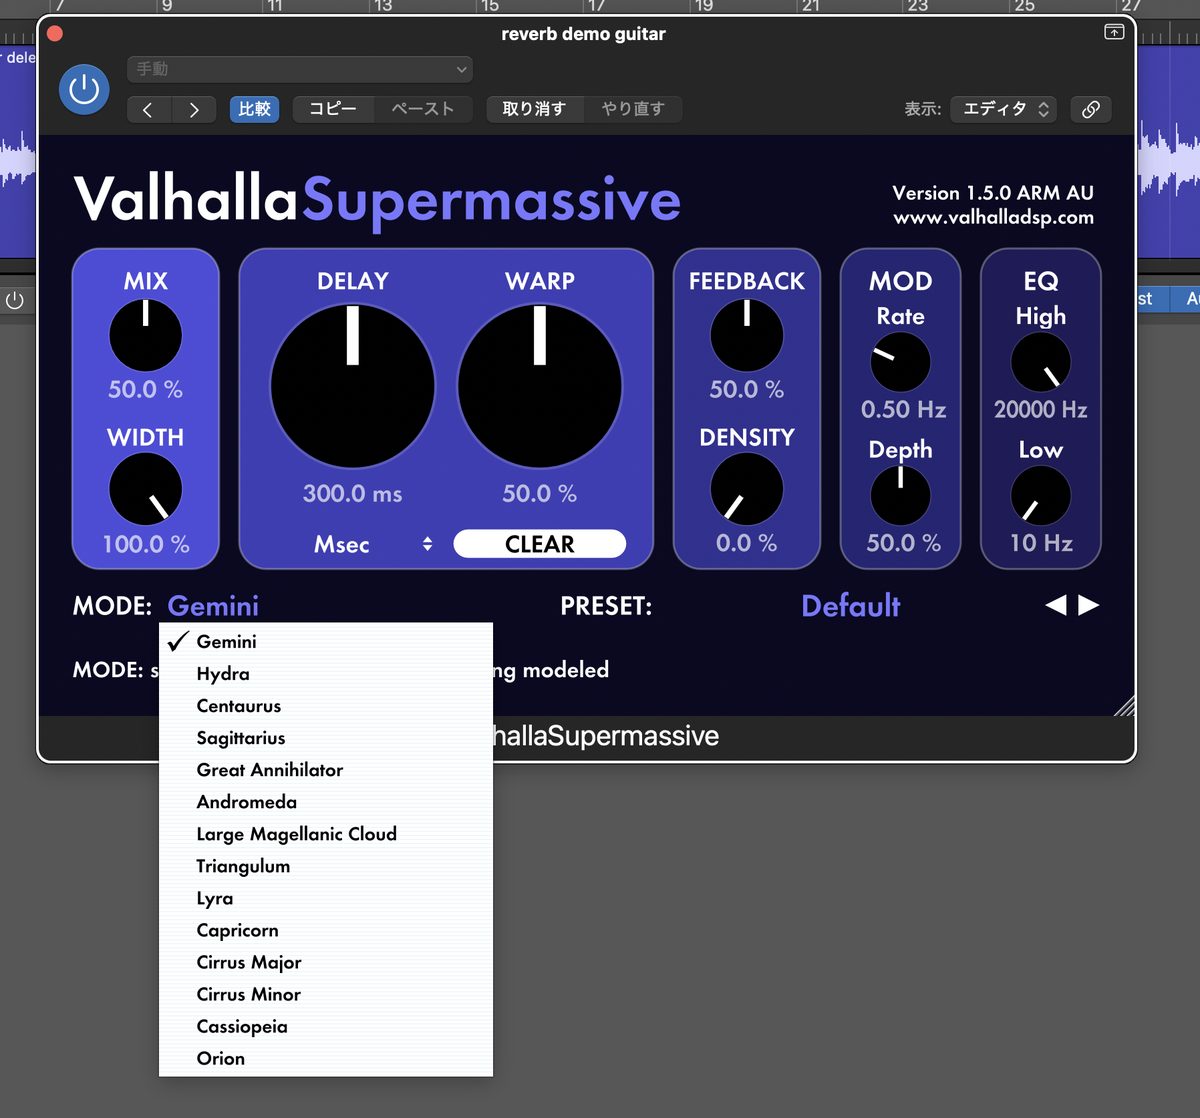Click the track power button in Logic window
1200x1118 pixels.
pos(14,300)
